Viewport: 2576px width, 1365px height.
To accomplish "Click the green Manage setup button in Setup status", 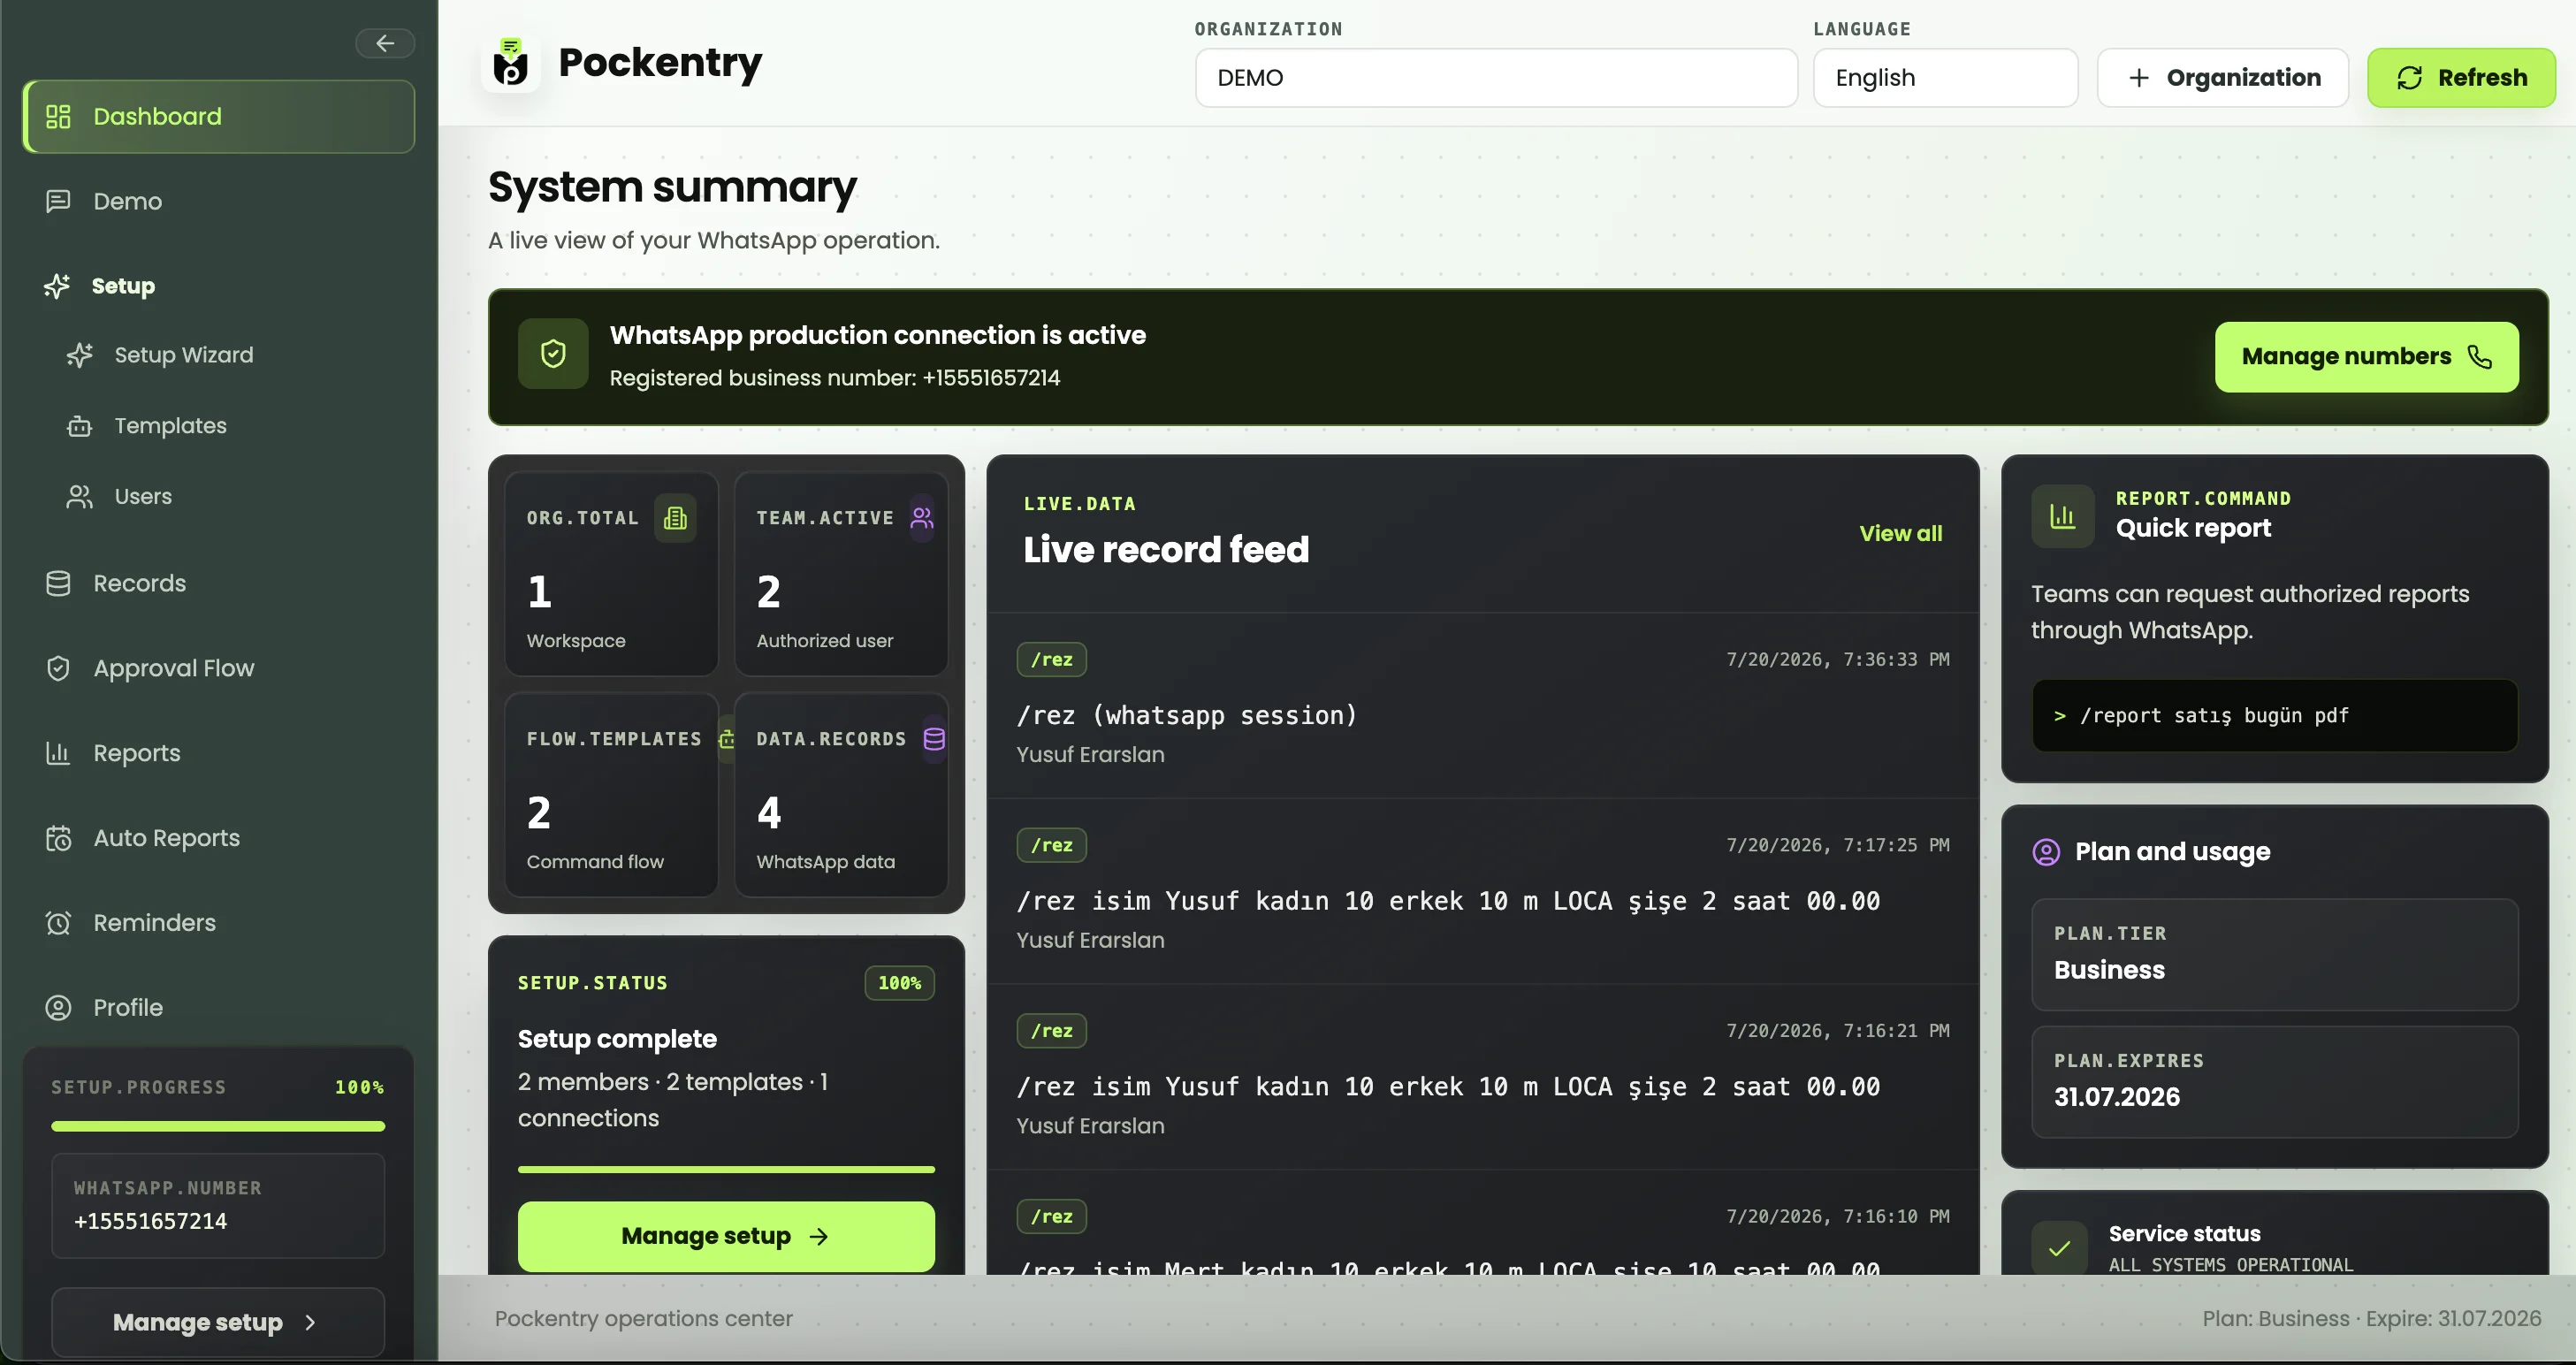I will click(726, 1237).
